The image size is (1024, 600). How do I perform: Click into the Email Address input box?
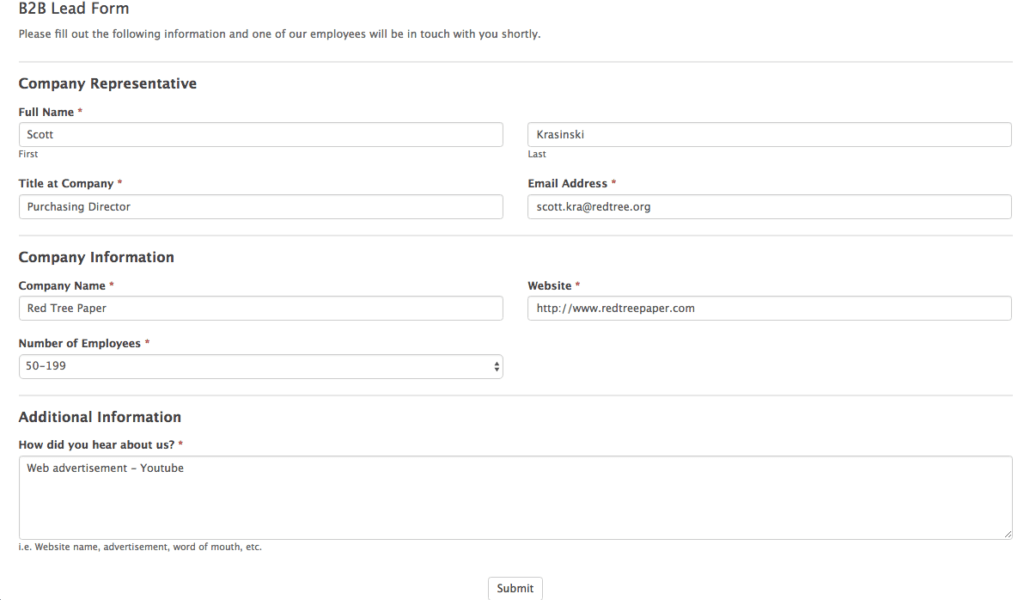point(769,207)
